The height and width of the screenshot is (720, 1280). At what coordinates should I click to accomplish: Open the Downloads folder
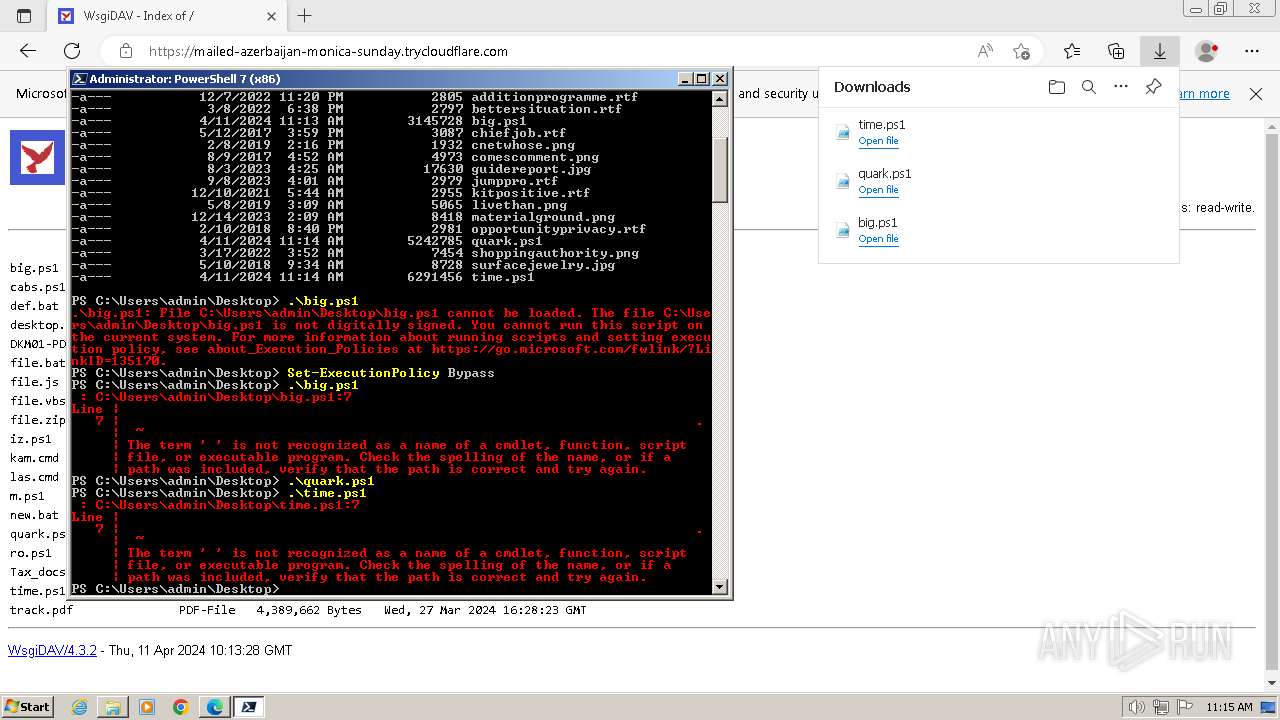pos(1057,87)
